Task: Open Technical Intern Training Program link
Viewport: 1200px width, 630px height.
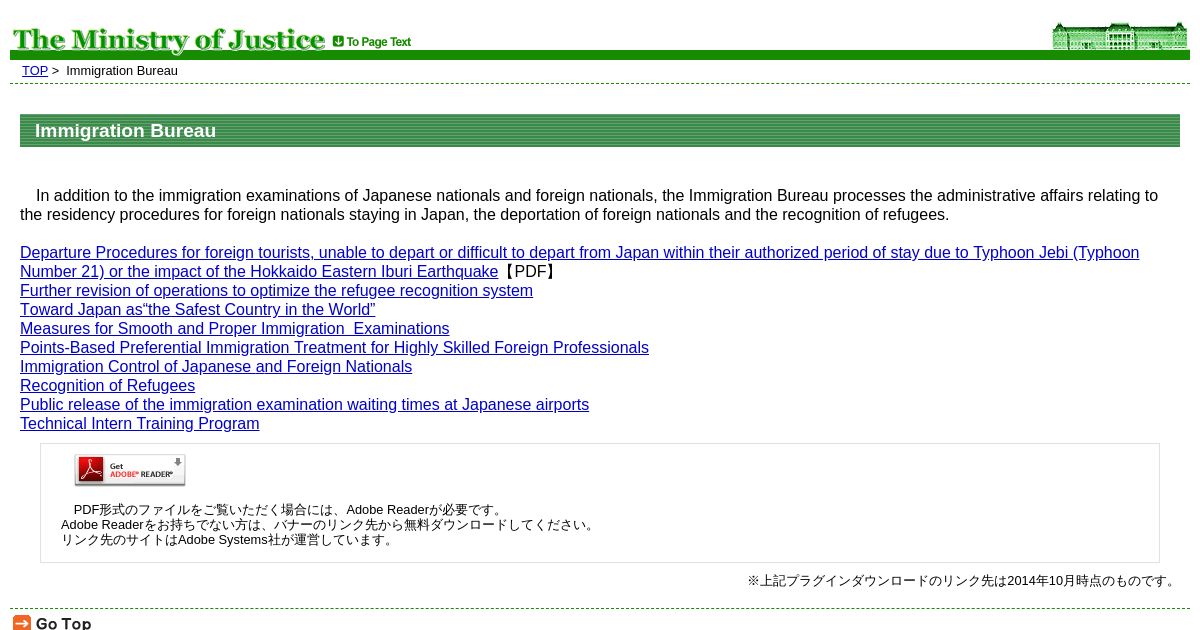Action: click(x=139, y=424)
